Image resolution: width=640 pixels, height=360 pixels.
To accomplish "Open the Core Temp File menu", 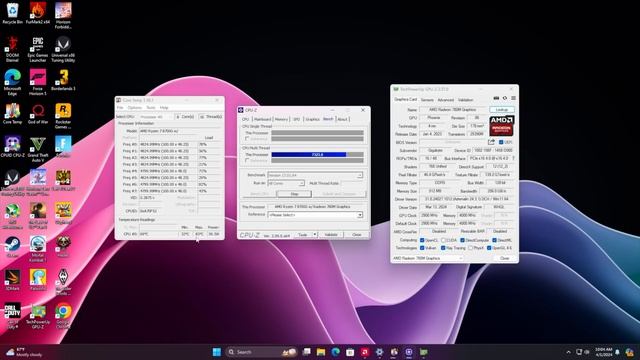I will coord(120,108).
